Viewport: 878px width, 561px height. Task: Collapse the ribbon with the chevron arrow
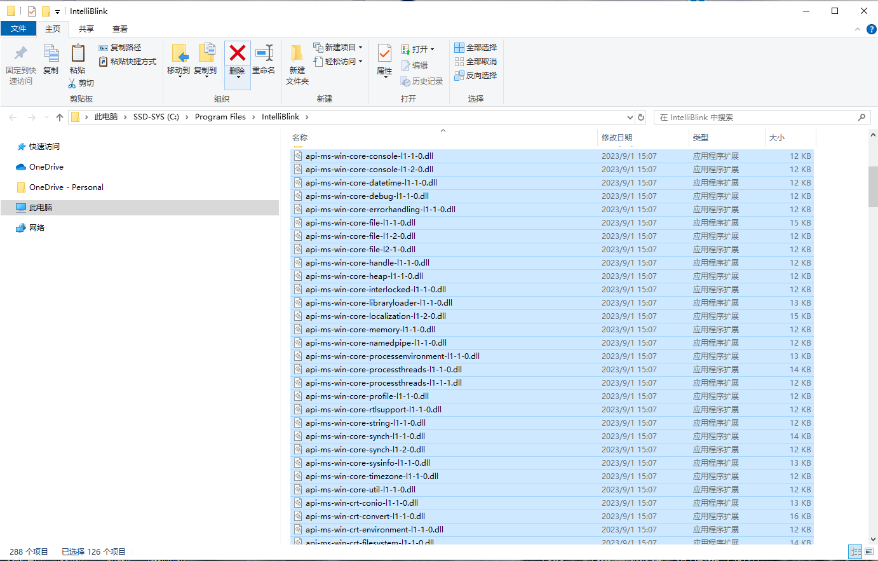point(857,29)
